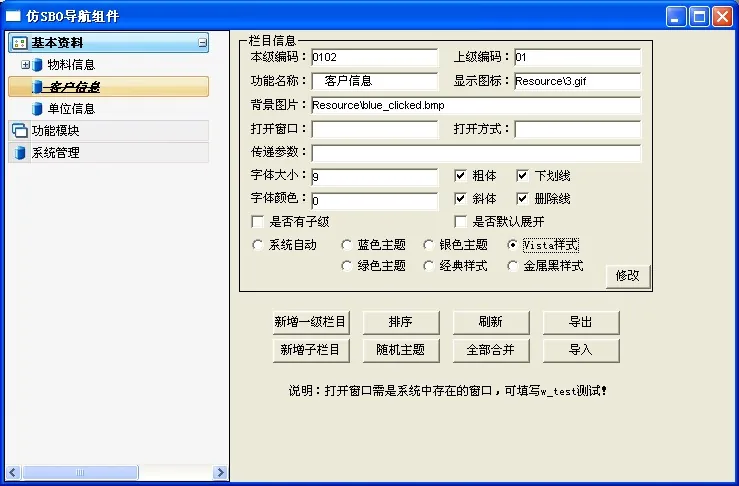Open the 系统管理 navigation group
Image resolution: width=739 pixels, height=486 pixels.
click(108, 153)
